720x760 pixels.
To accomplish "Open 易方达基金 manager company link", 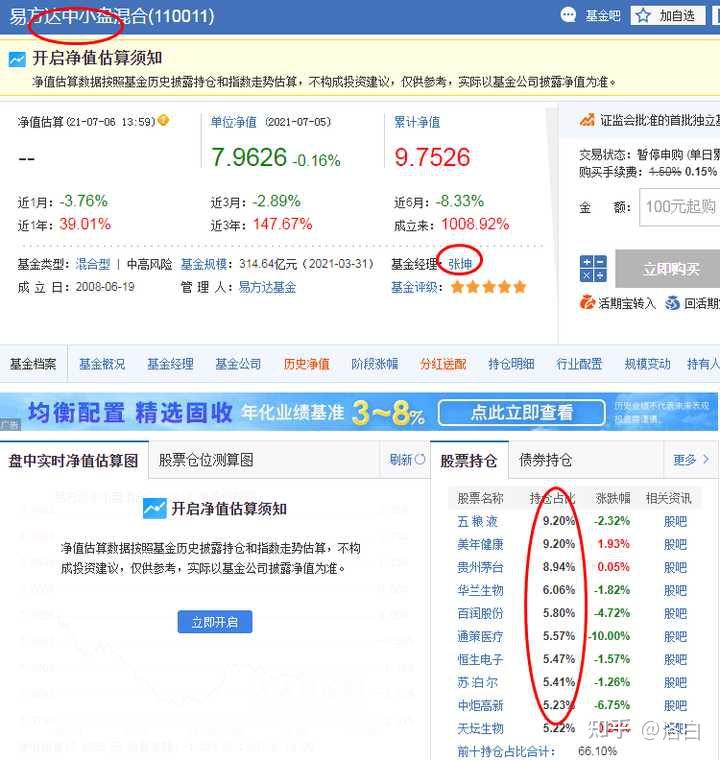I will coord(267,287).
